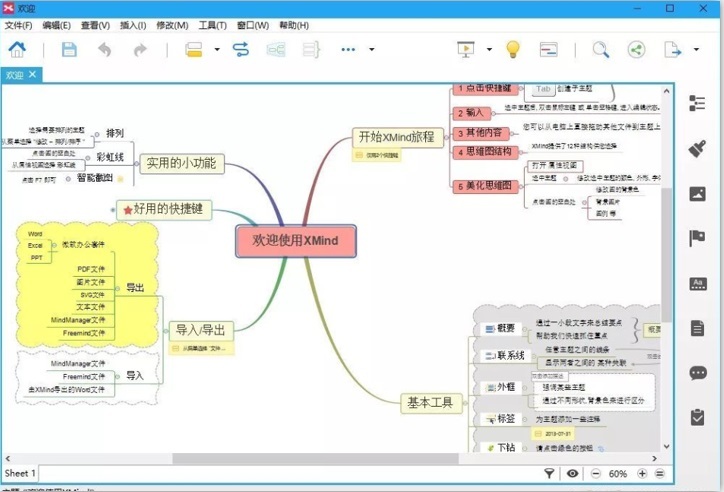Start presentation mode icon
Image resolution: width=724 pixels, height=492 pixels.
coord(466,49)
